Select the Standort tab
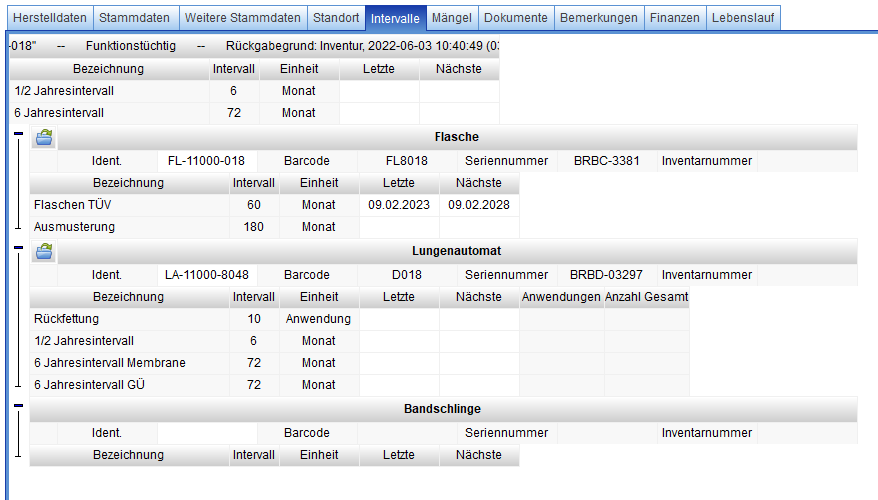This screenshot has height=500, width=878. [336, 18]
